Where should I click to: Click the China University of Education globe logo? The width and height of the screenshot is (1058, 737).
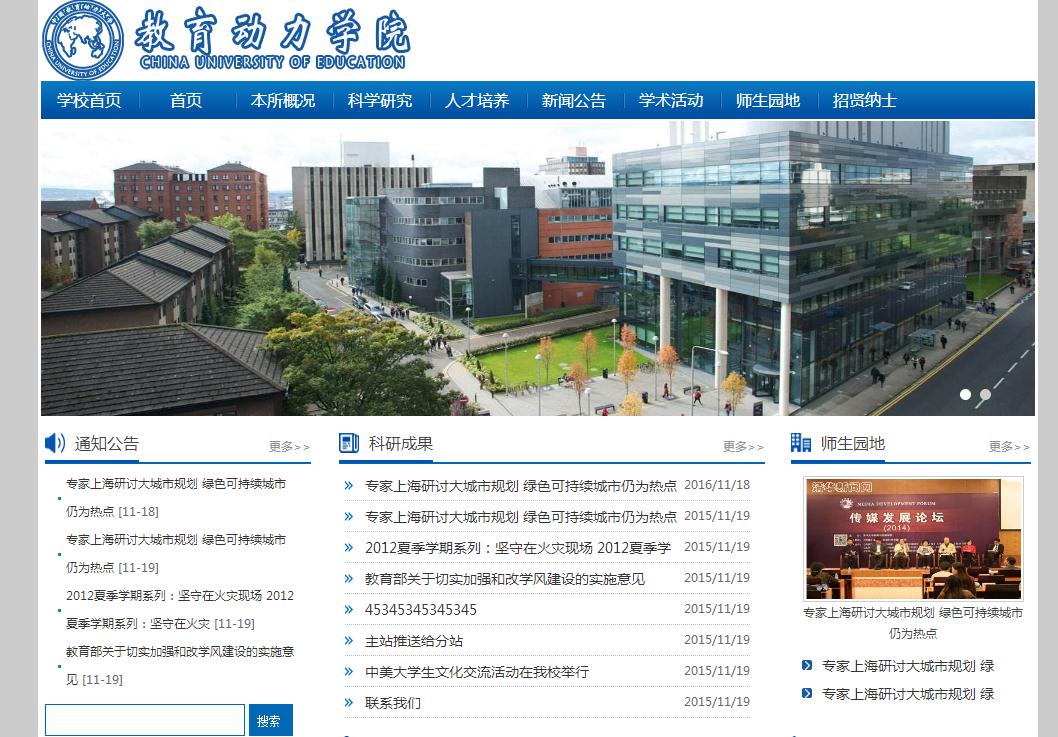click(83, 41)
